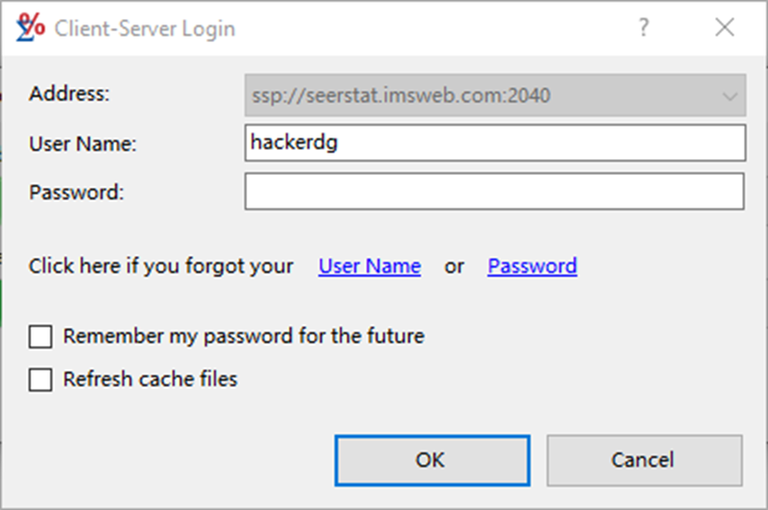This screenshot has height=510, width=768.
Task: Open the forgot User Name link
Action: coord(369,266)
